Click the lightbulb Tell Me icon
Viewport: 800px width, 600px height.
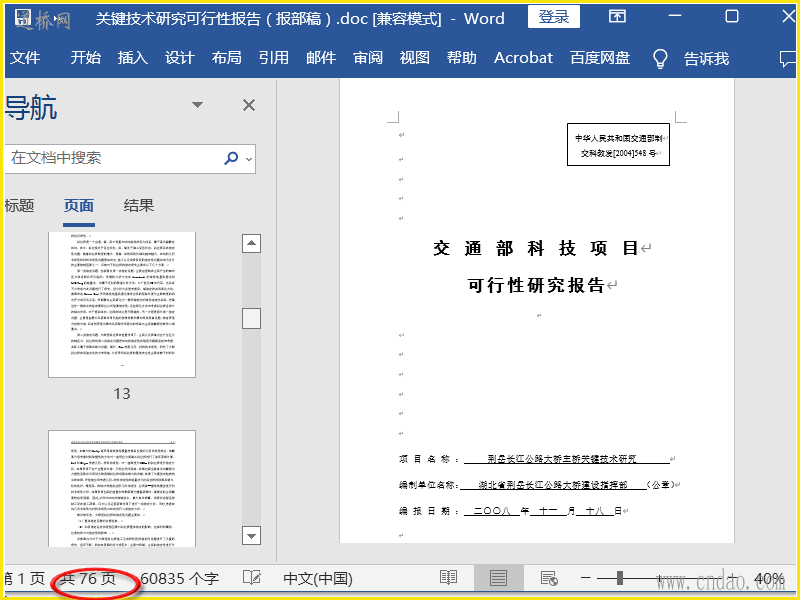(660, 59)
